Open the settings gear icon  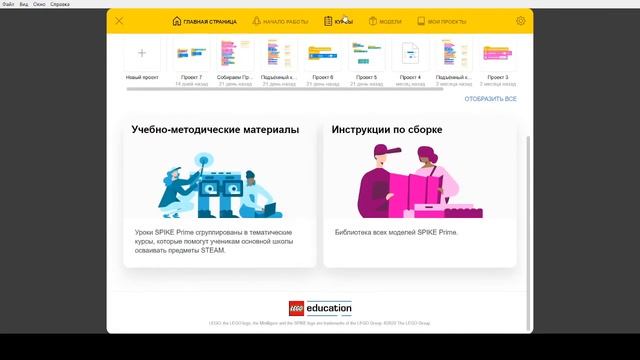coord(520,21)
